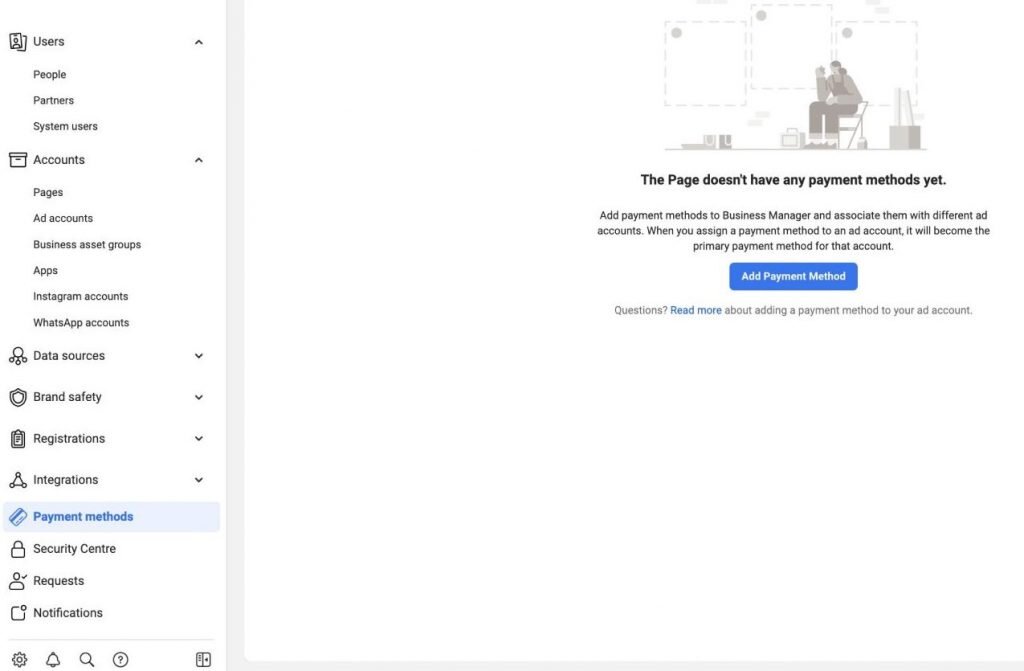Click the Data sources icon
The height and width of the screenshot is (671, 1024).
click(18, 356)
